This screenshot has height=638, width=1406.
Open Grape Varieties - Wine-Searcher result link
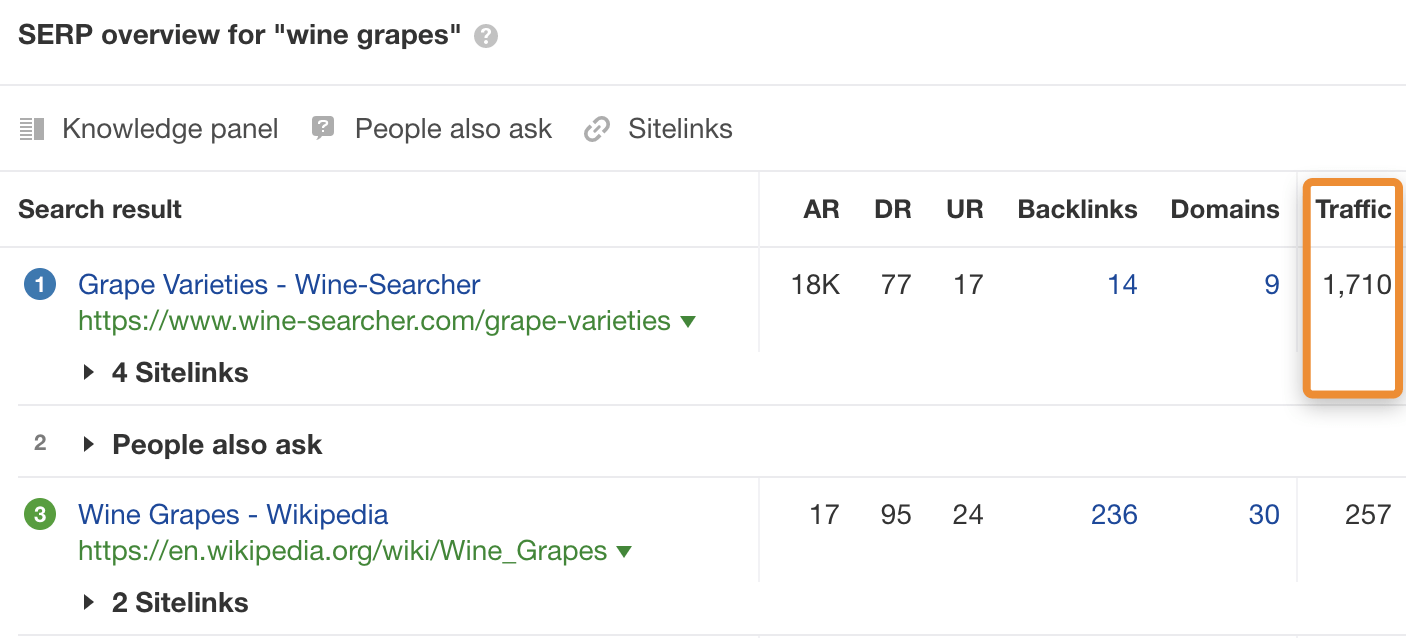(x=279, y=284)
